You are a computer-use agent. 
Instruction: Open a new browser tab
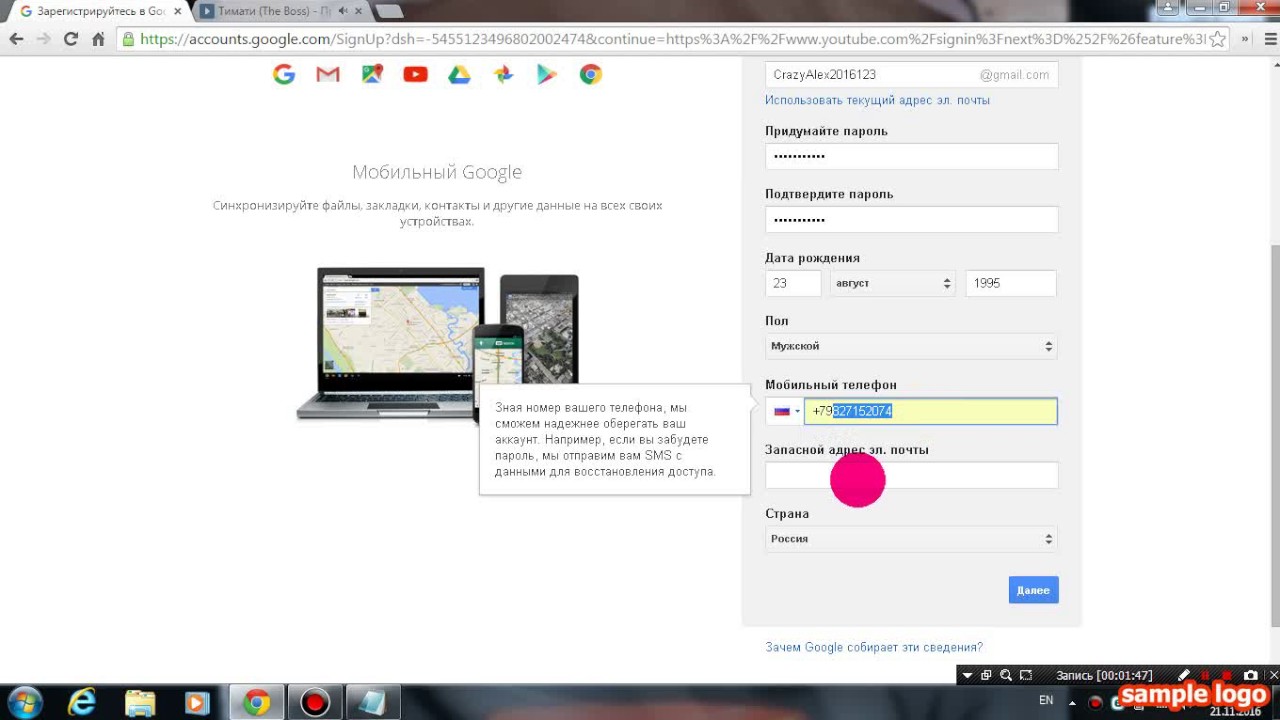tap(389, 11)
